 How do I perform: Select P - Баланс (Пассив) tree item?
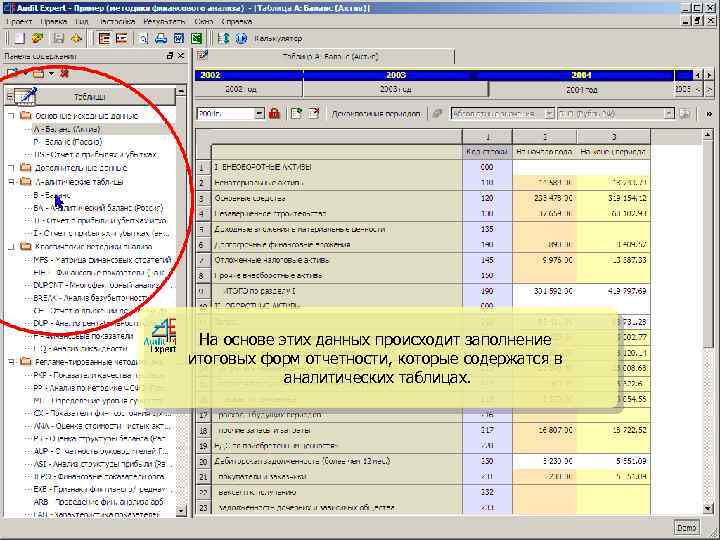click(68, 142)
